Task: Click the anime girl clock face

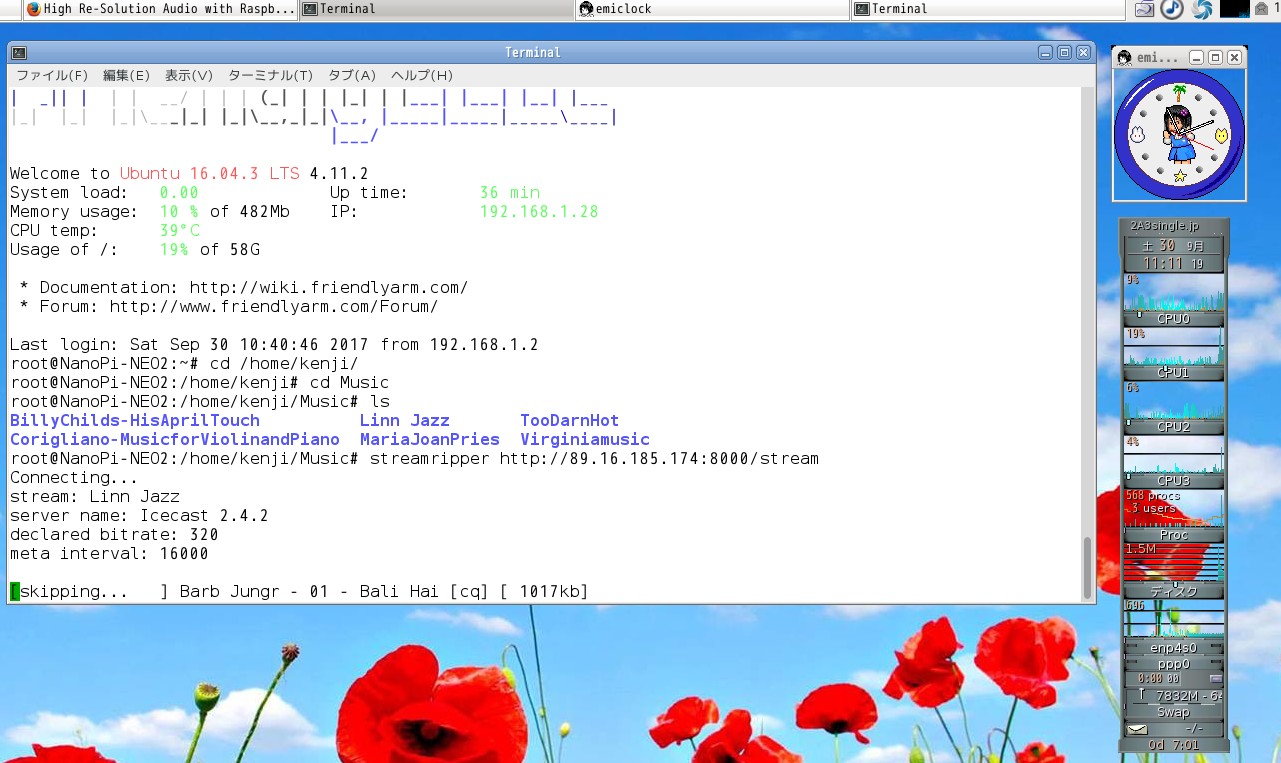Action: tap(1179, 134)
